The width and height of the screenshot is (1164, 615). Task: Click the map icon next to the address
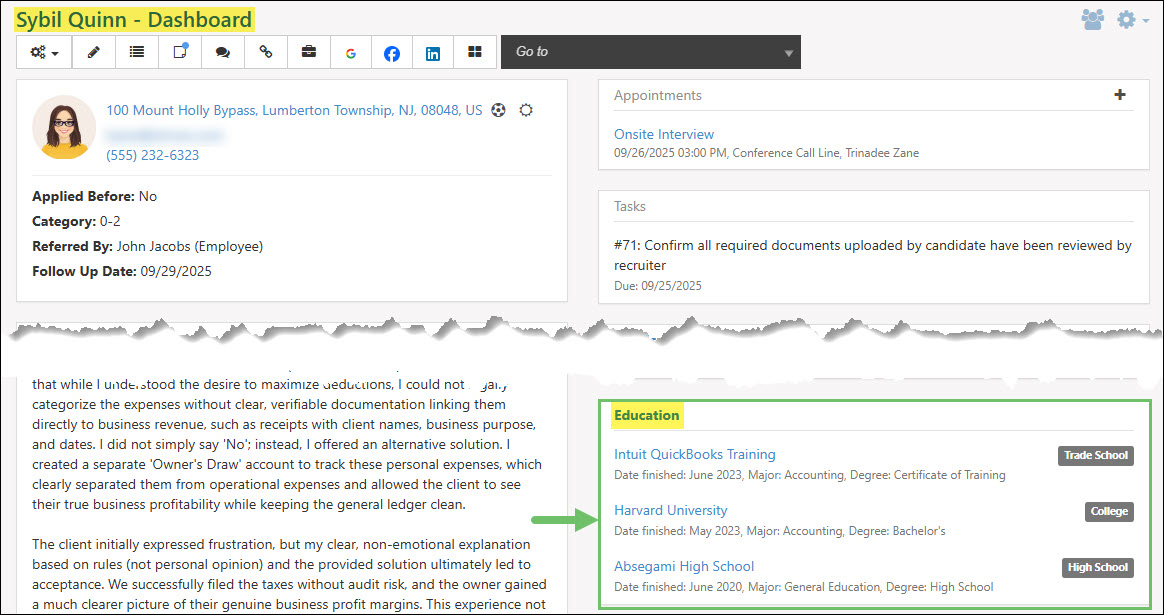(499, 110)
